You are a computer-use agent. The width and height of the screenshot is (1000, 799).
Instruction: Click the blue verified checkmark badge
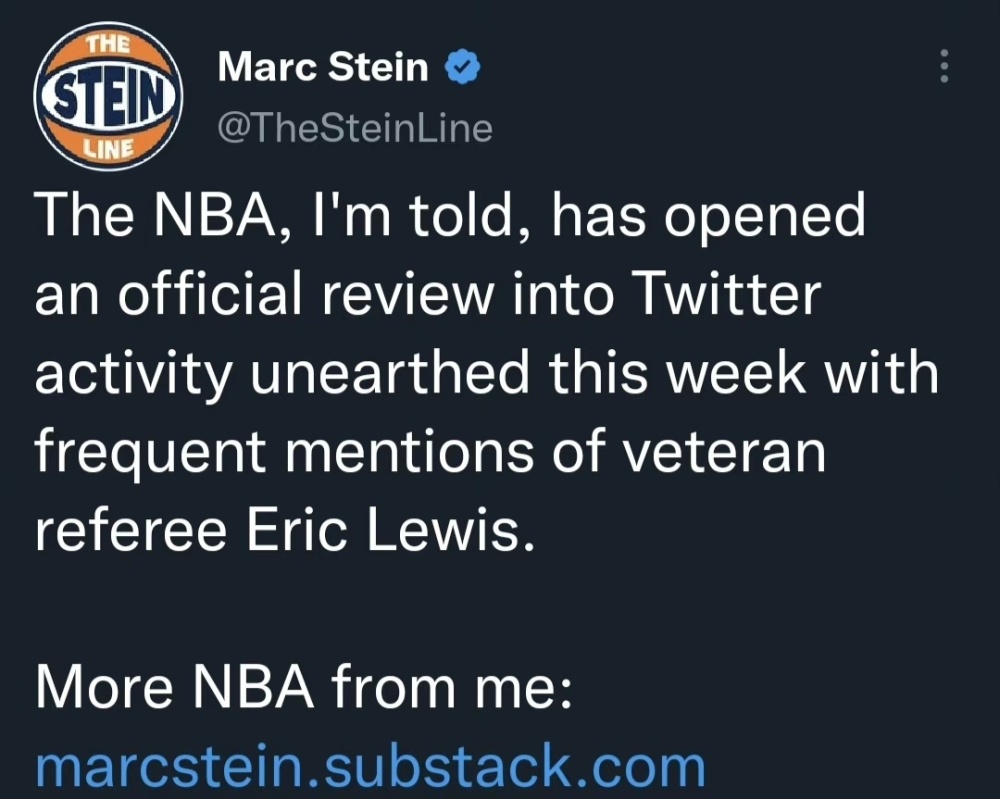[x=462, y=67]
